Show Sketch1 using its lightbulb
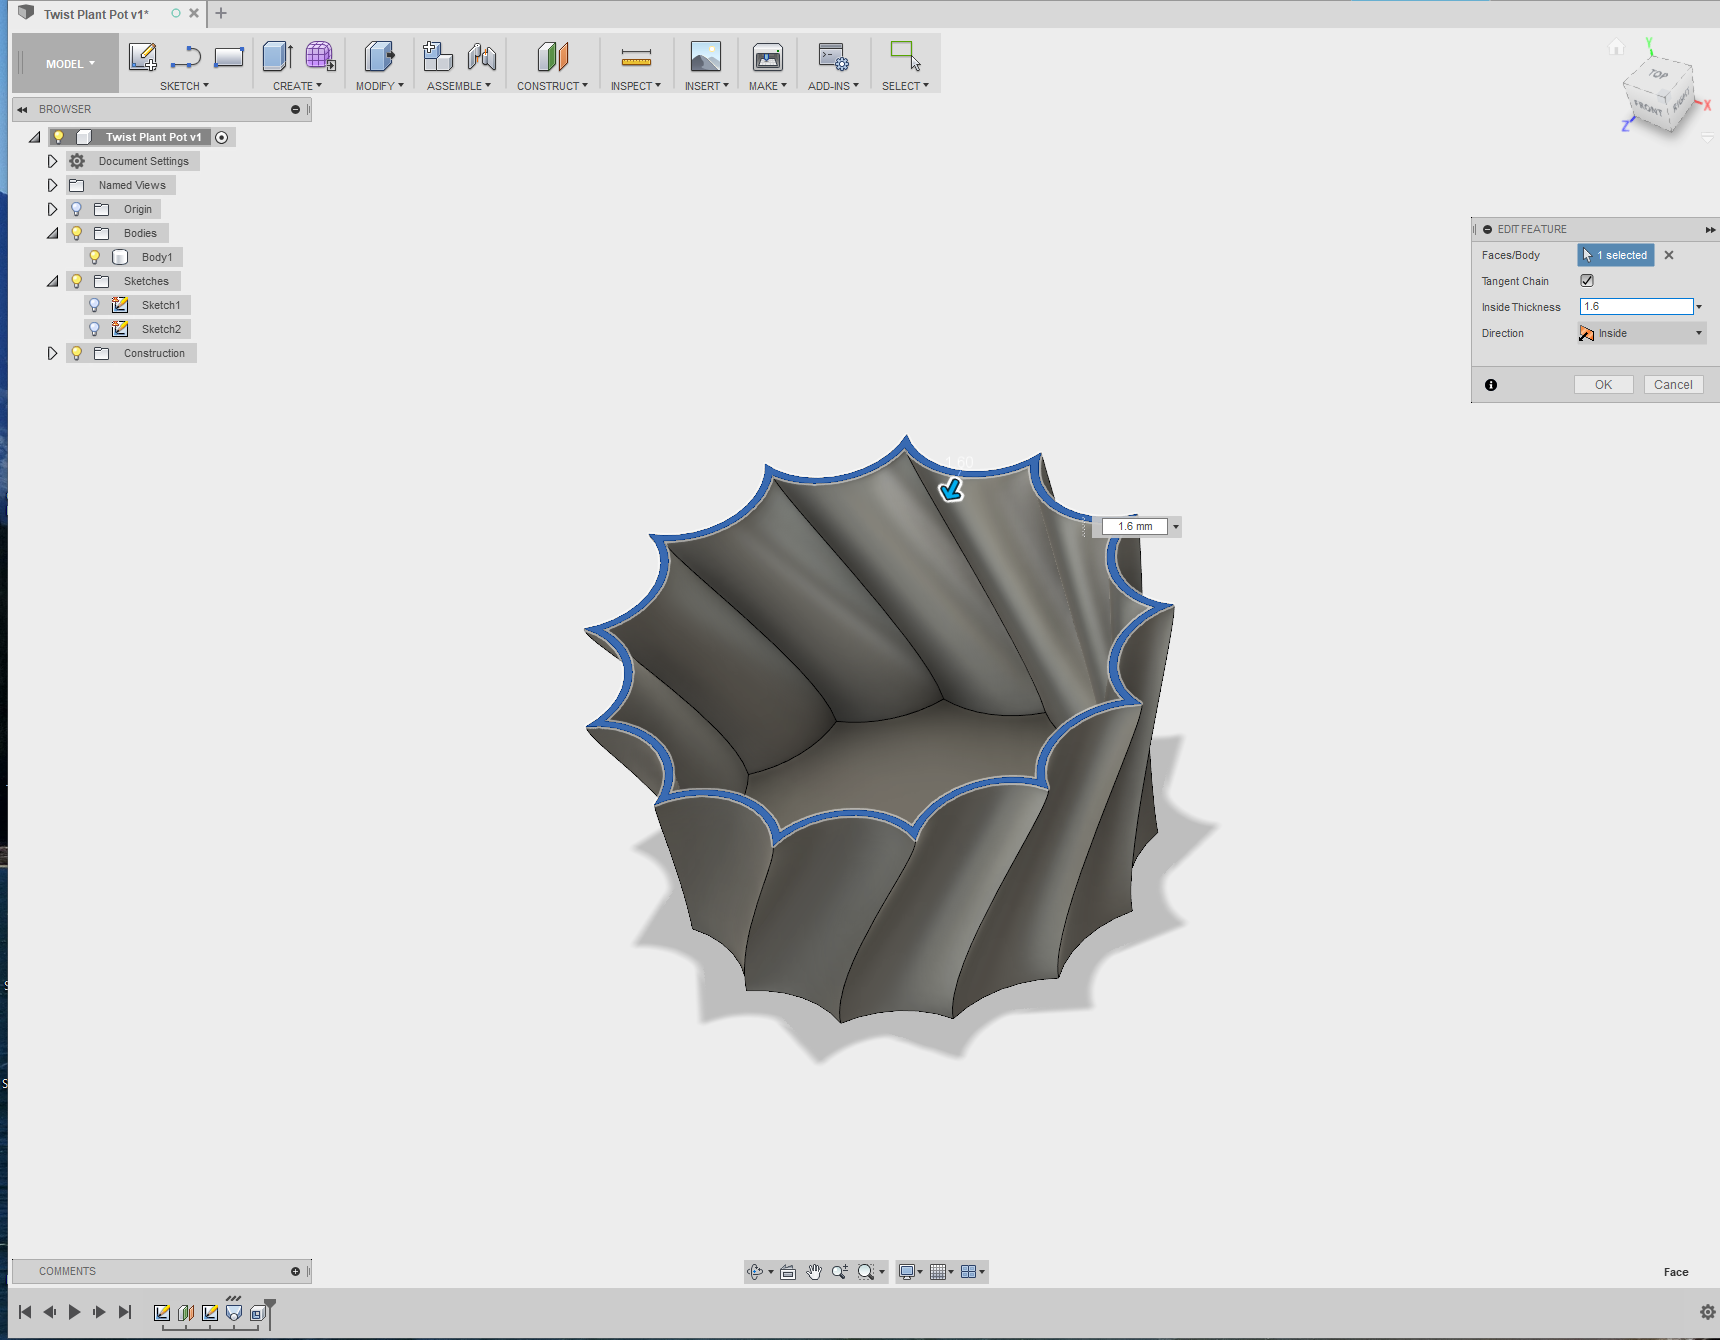Screen dimensions: 1720x1340 (95, 305)
